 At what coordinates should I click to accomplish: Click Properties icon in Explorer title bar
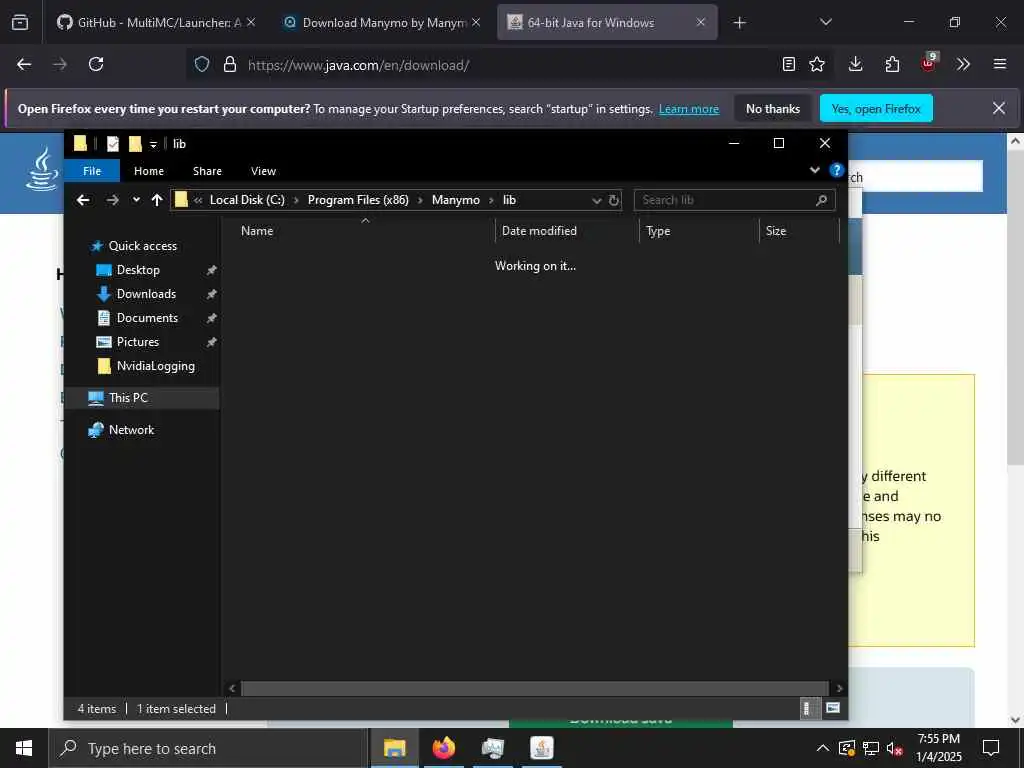pyautogui.click(x=113, y=144)
